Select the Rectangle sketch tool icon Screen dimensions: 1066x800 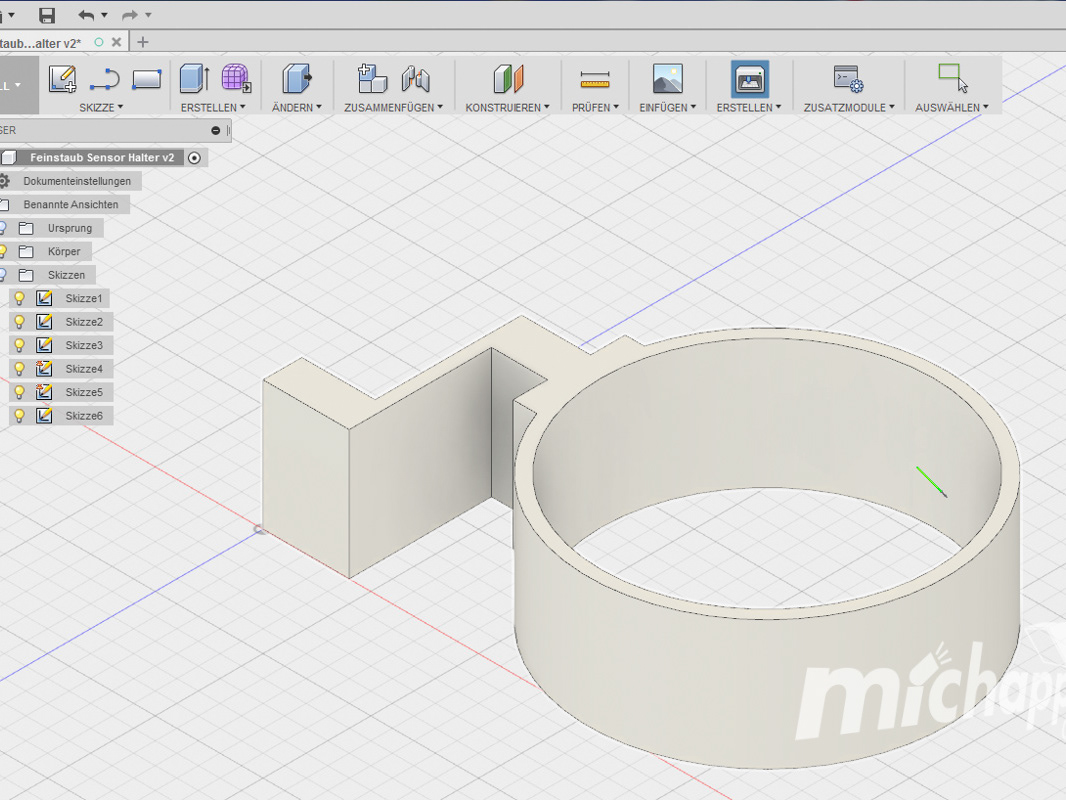click(147, 80)
